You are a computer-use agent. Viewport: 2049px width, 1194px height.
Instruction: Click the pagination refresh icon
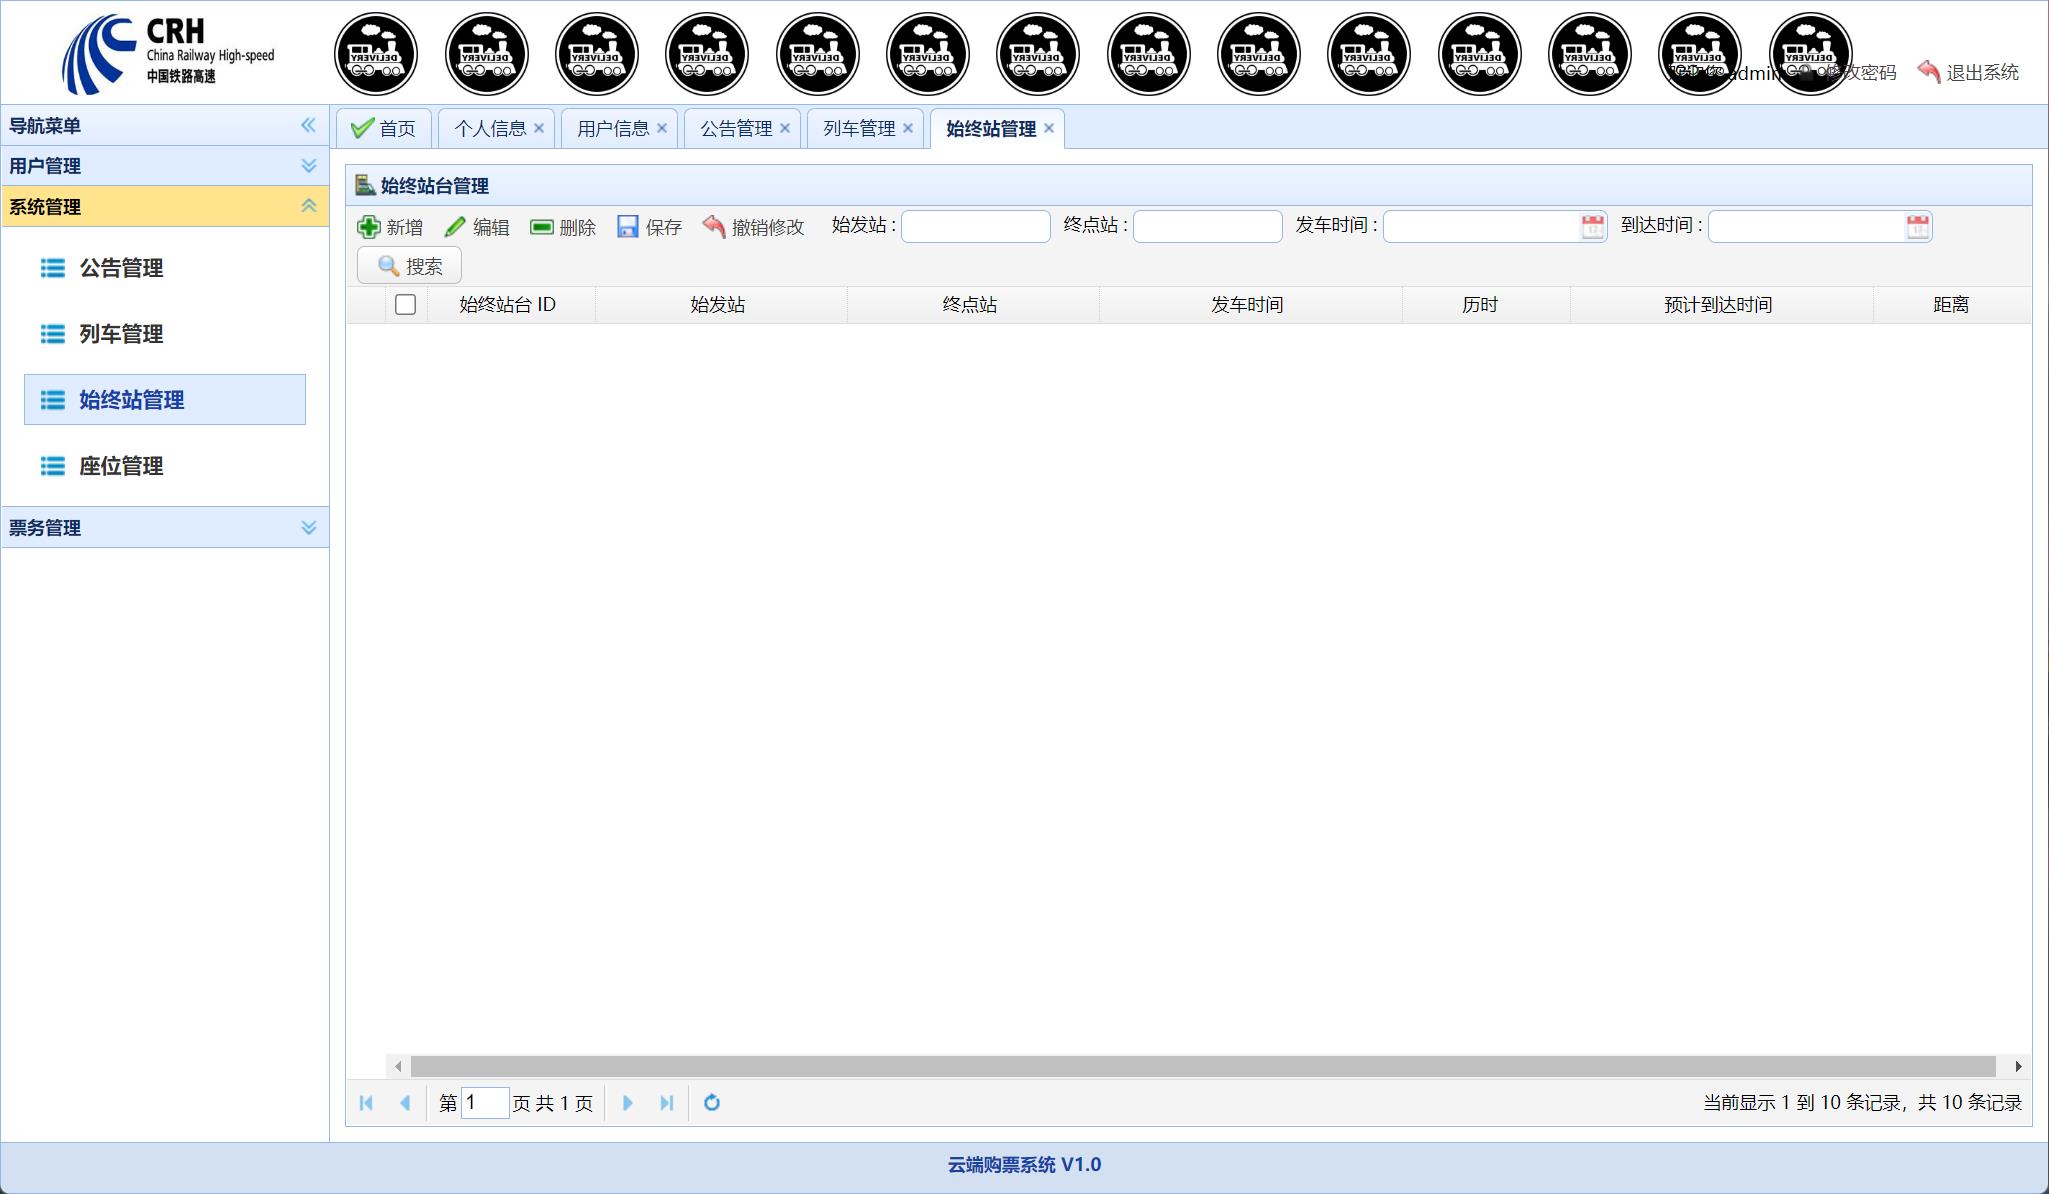712,1102
